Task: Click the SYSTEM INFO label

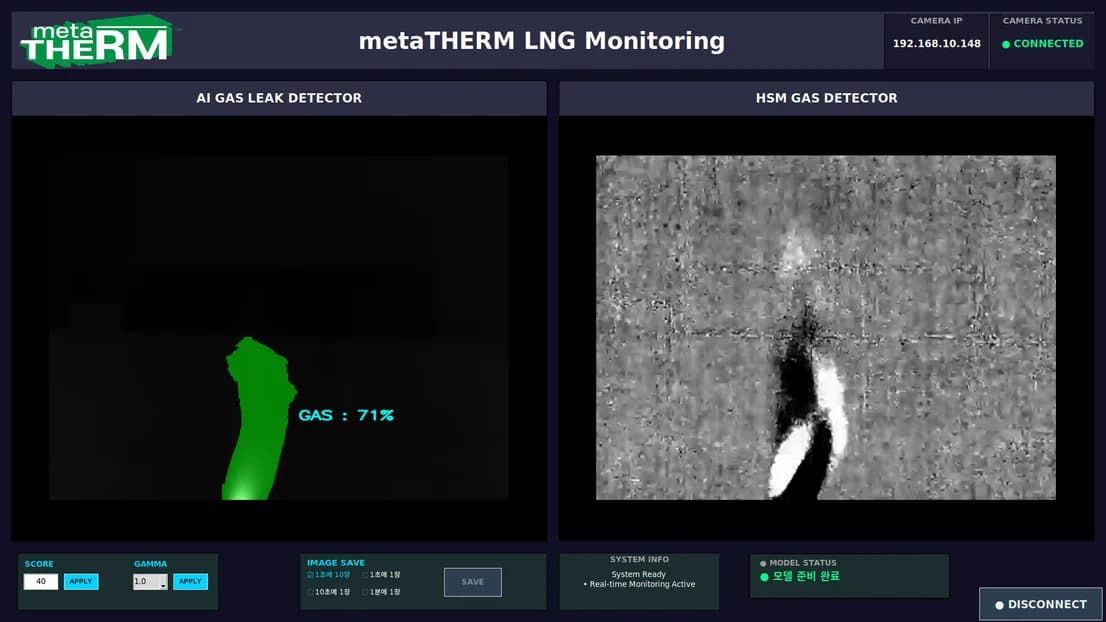Action: click(639, 559)
